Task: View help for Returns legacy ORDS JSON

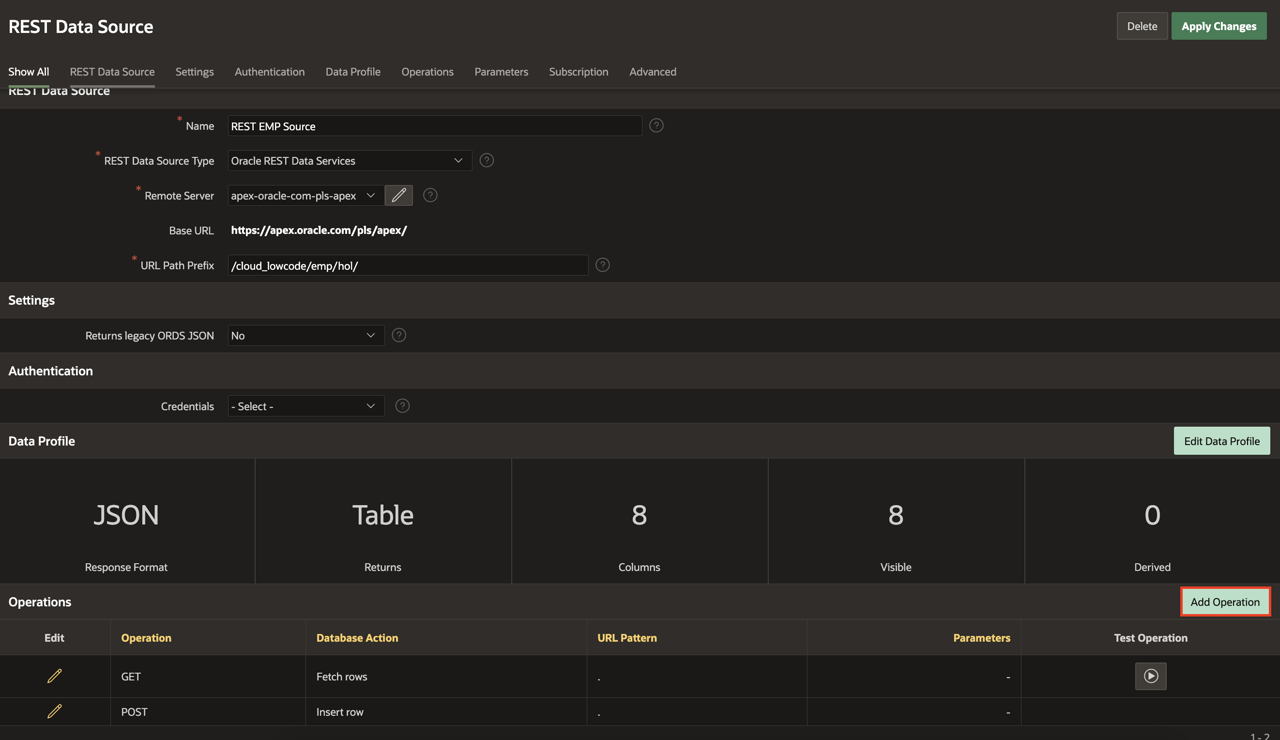Action: coord(399,335)
